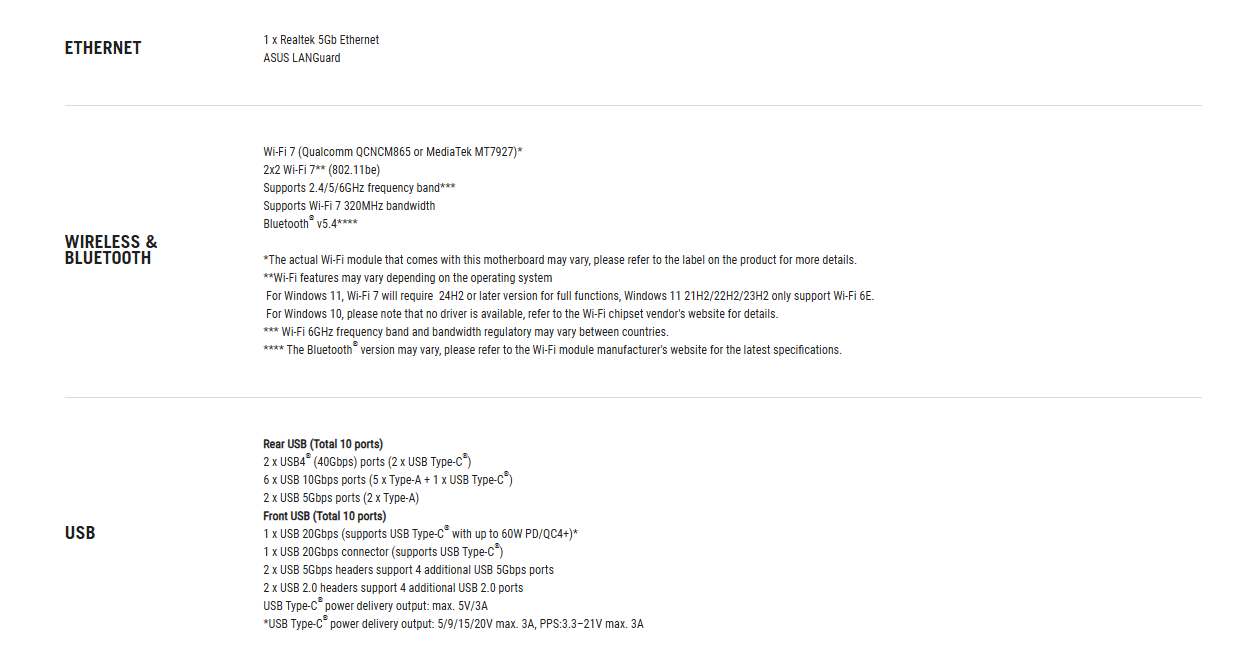Click the Realtek 5Gb Ethernet line
Screen dimensions: 1254x664
[321, 40]
